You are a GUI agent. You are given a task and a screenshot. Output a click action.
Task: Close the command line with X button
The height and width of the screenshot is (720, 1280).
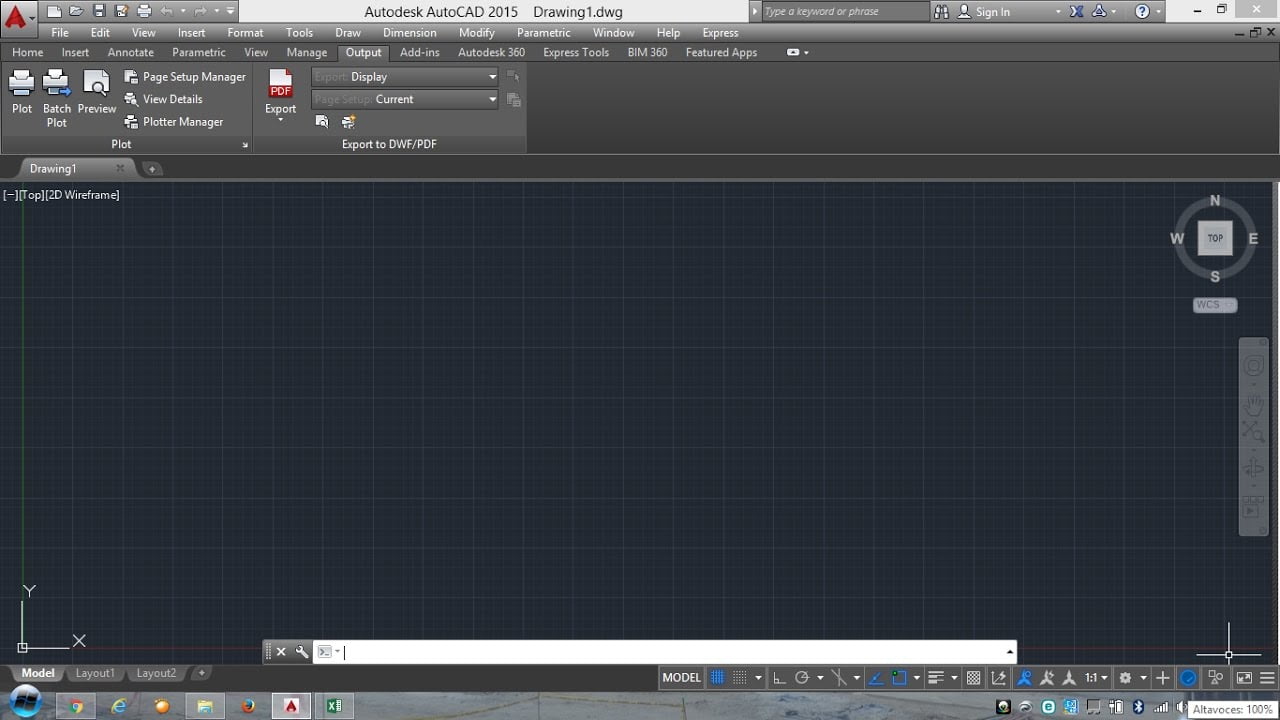click(x=281, y=652)
